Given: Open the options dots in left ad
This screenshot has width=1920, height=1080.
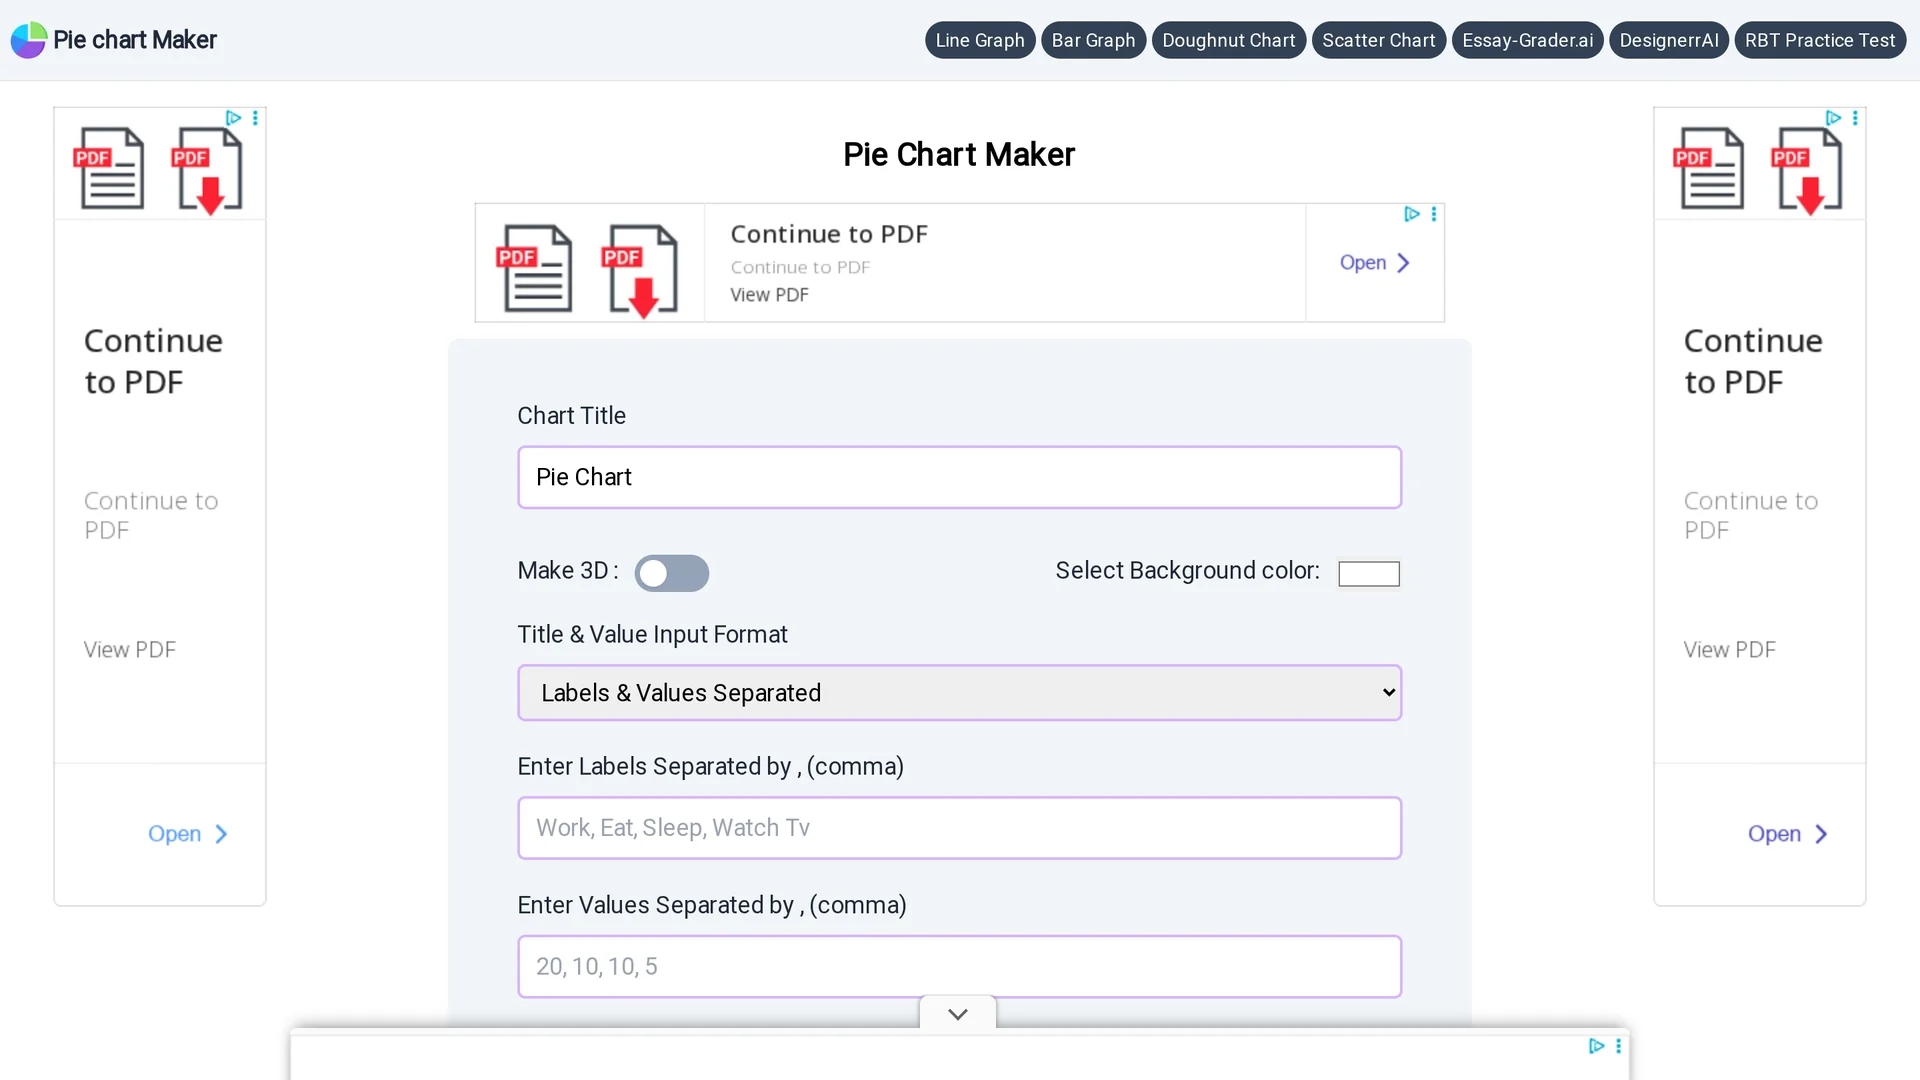Looking at the screenshot, I should click(x=256, y=118).
